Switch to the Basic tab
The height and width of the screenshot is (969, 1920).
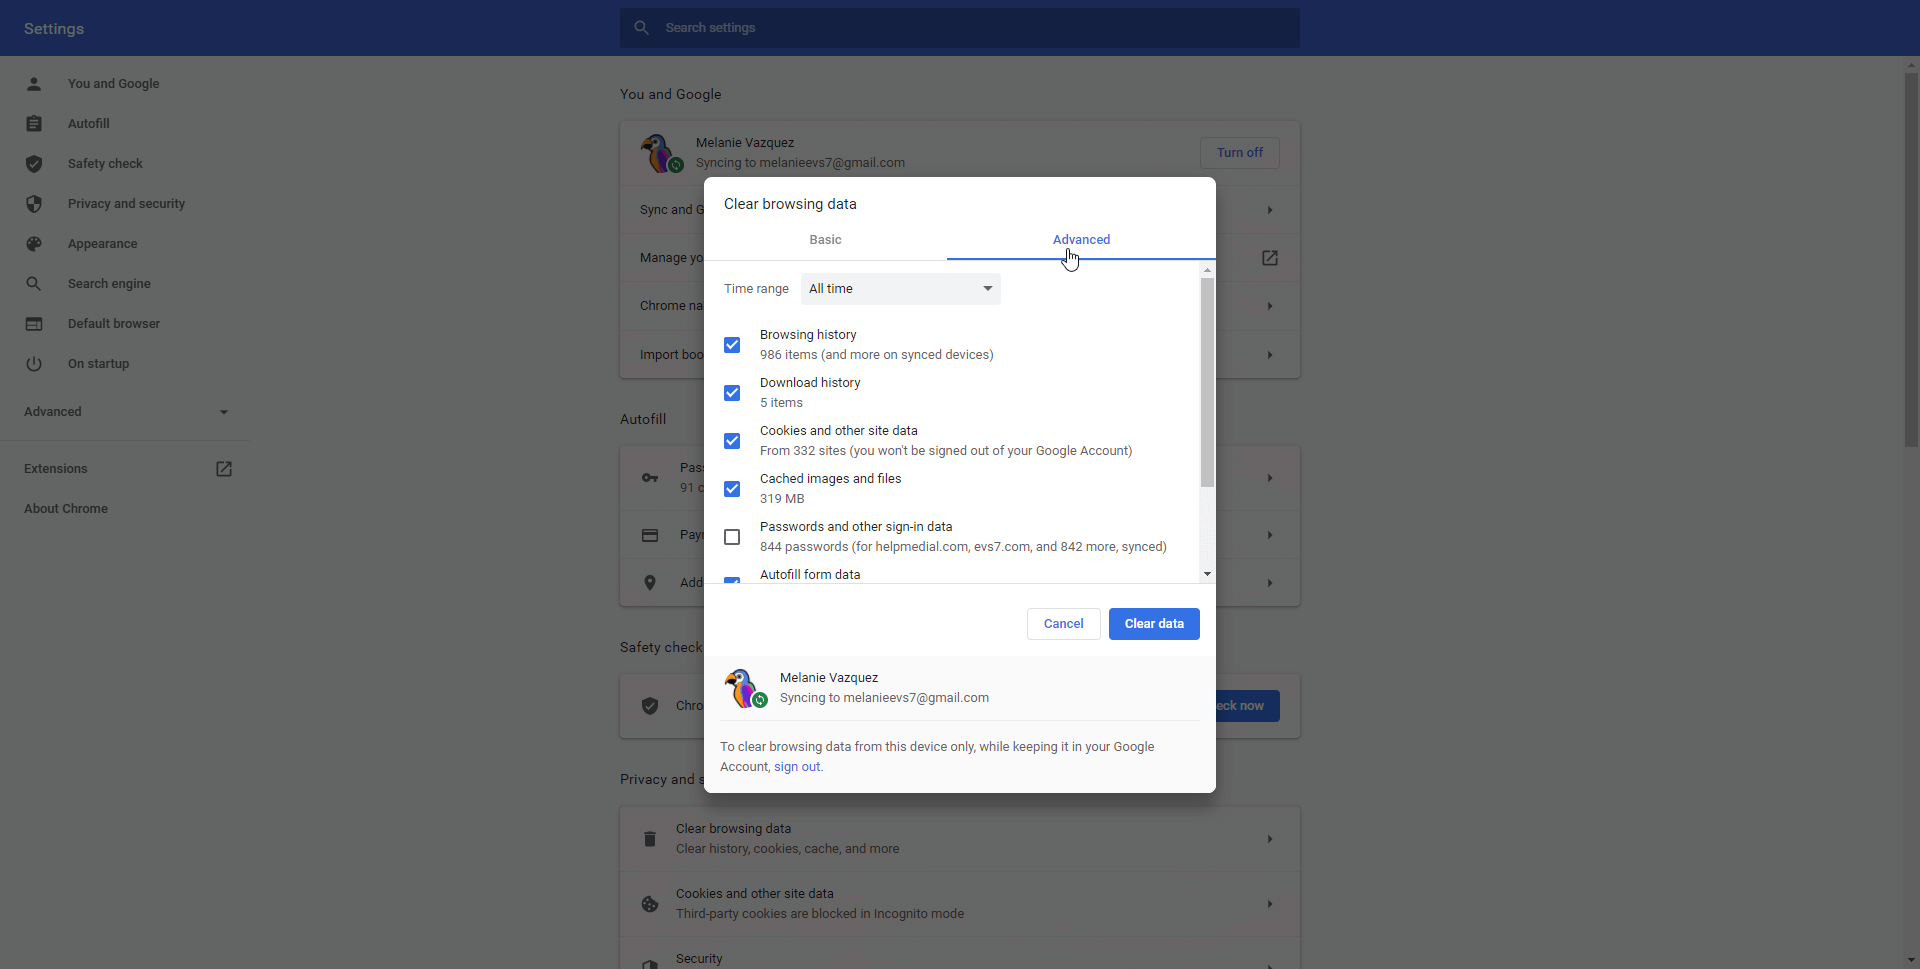[825, 240]
